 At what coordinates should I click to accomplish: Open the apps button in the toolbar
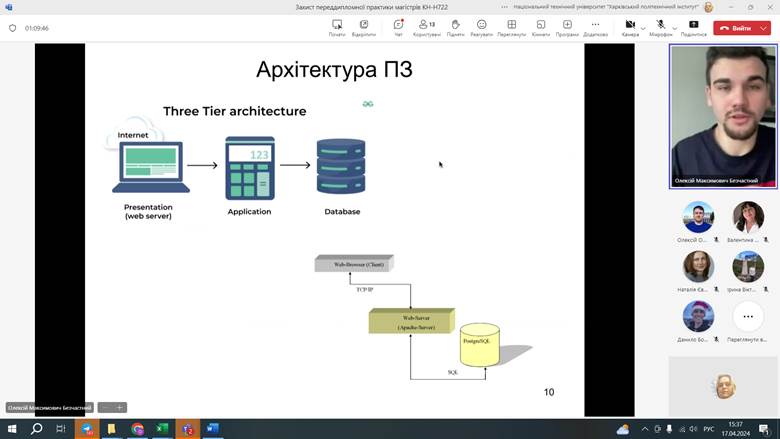pyautogui.click(x=567, y=27)
